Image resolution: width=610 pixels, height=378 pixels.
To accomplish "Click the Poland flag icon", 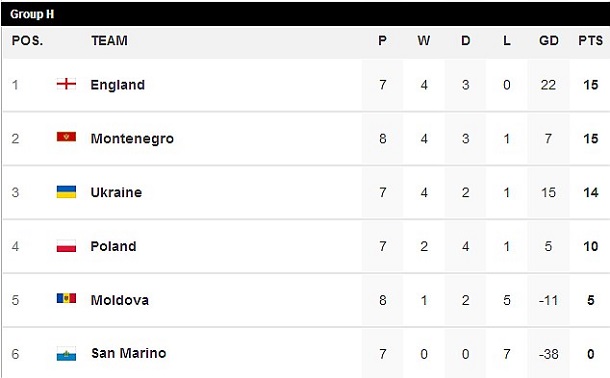I will pyautogui.click(x=66, y=246).
